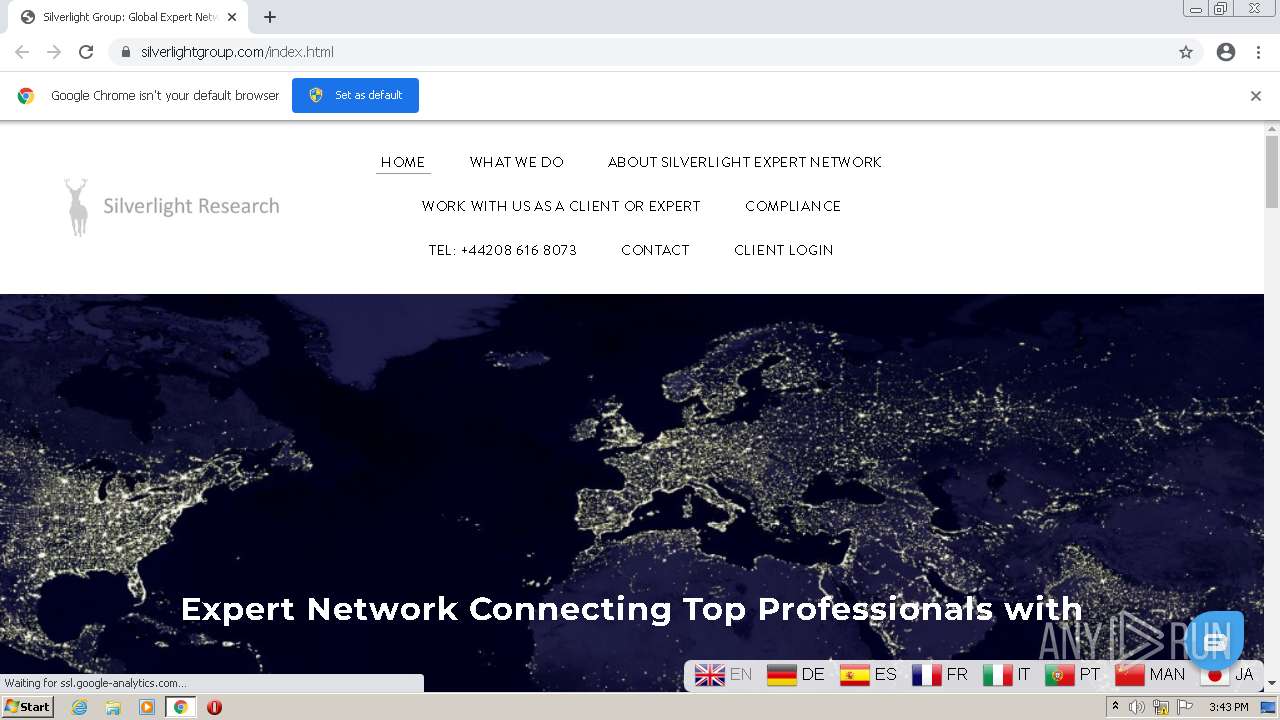View site padlock info
Image resolution: width=1280 pixels, height=720 pixels.
pyautogui.click(x=125, y=52)
